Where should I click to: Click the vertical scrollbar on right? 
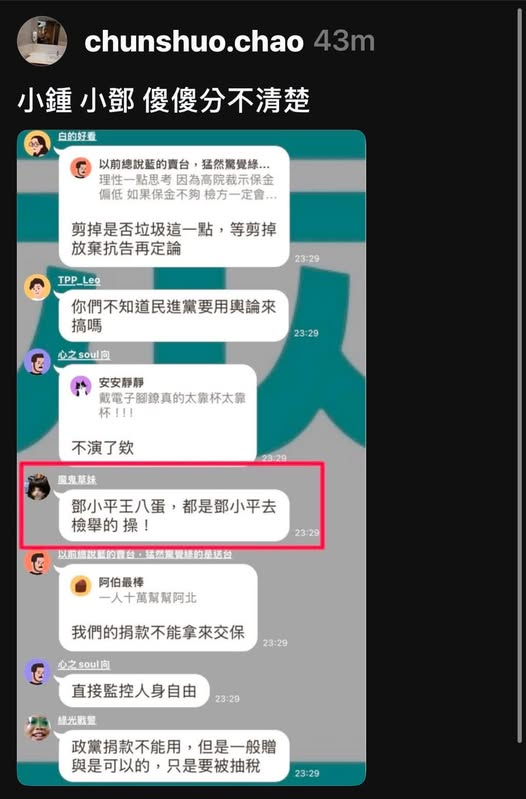(x=519, y=377)
